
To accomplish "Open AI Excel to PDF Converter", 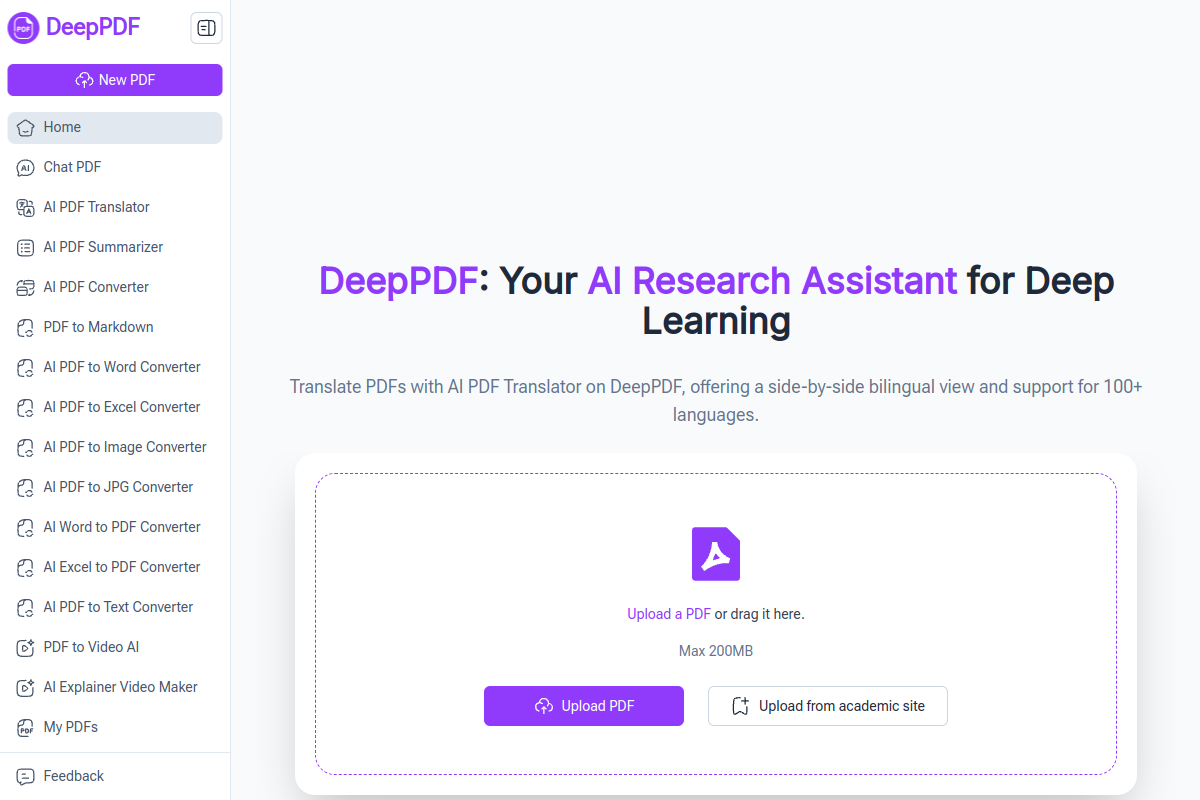I will tap(115, 568).
